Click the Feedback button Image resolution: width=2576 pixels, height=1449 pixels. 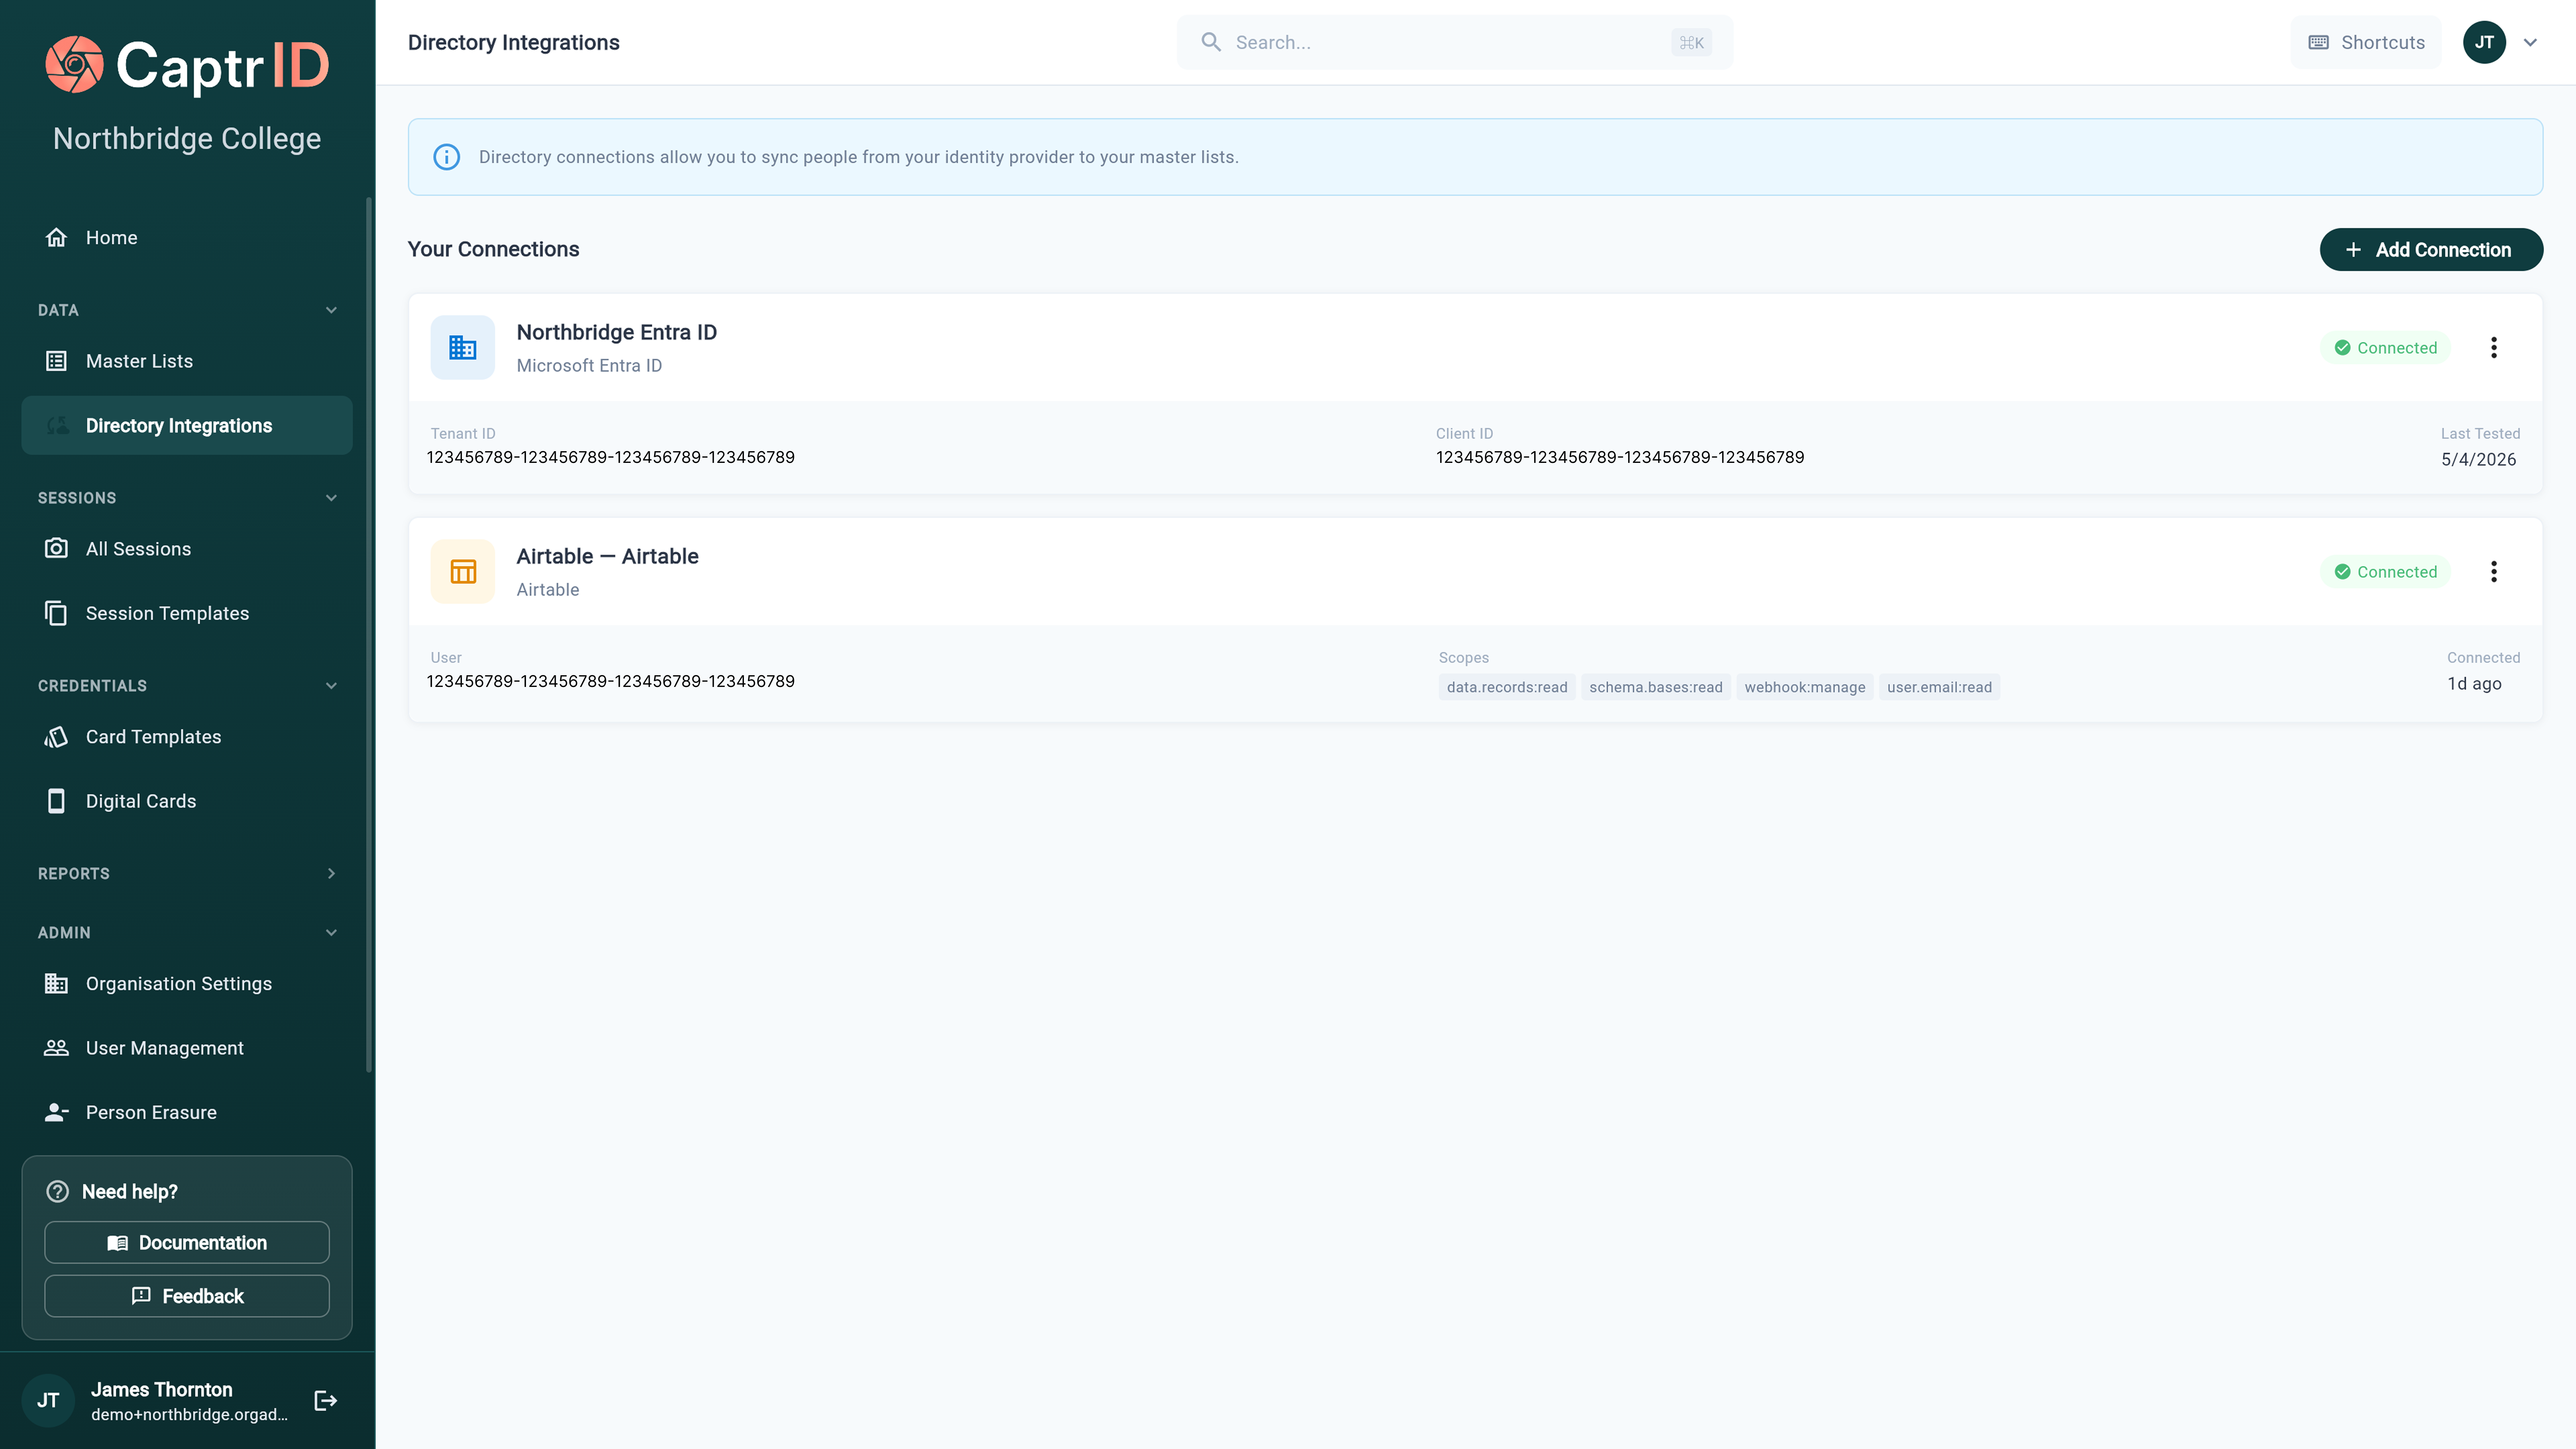187,1296
